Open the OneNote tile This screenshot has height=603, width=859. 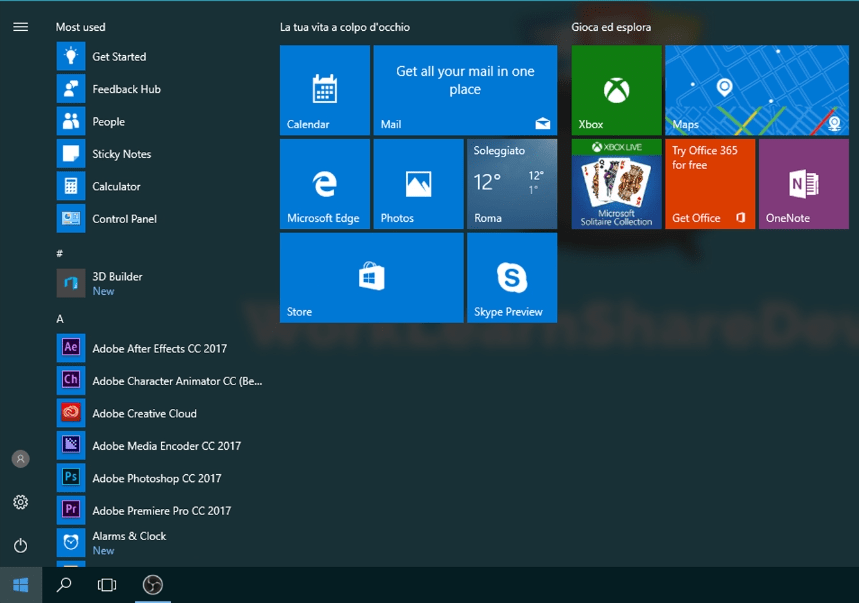pos(804,184)
